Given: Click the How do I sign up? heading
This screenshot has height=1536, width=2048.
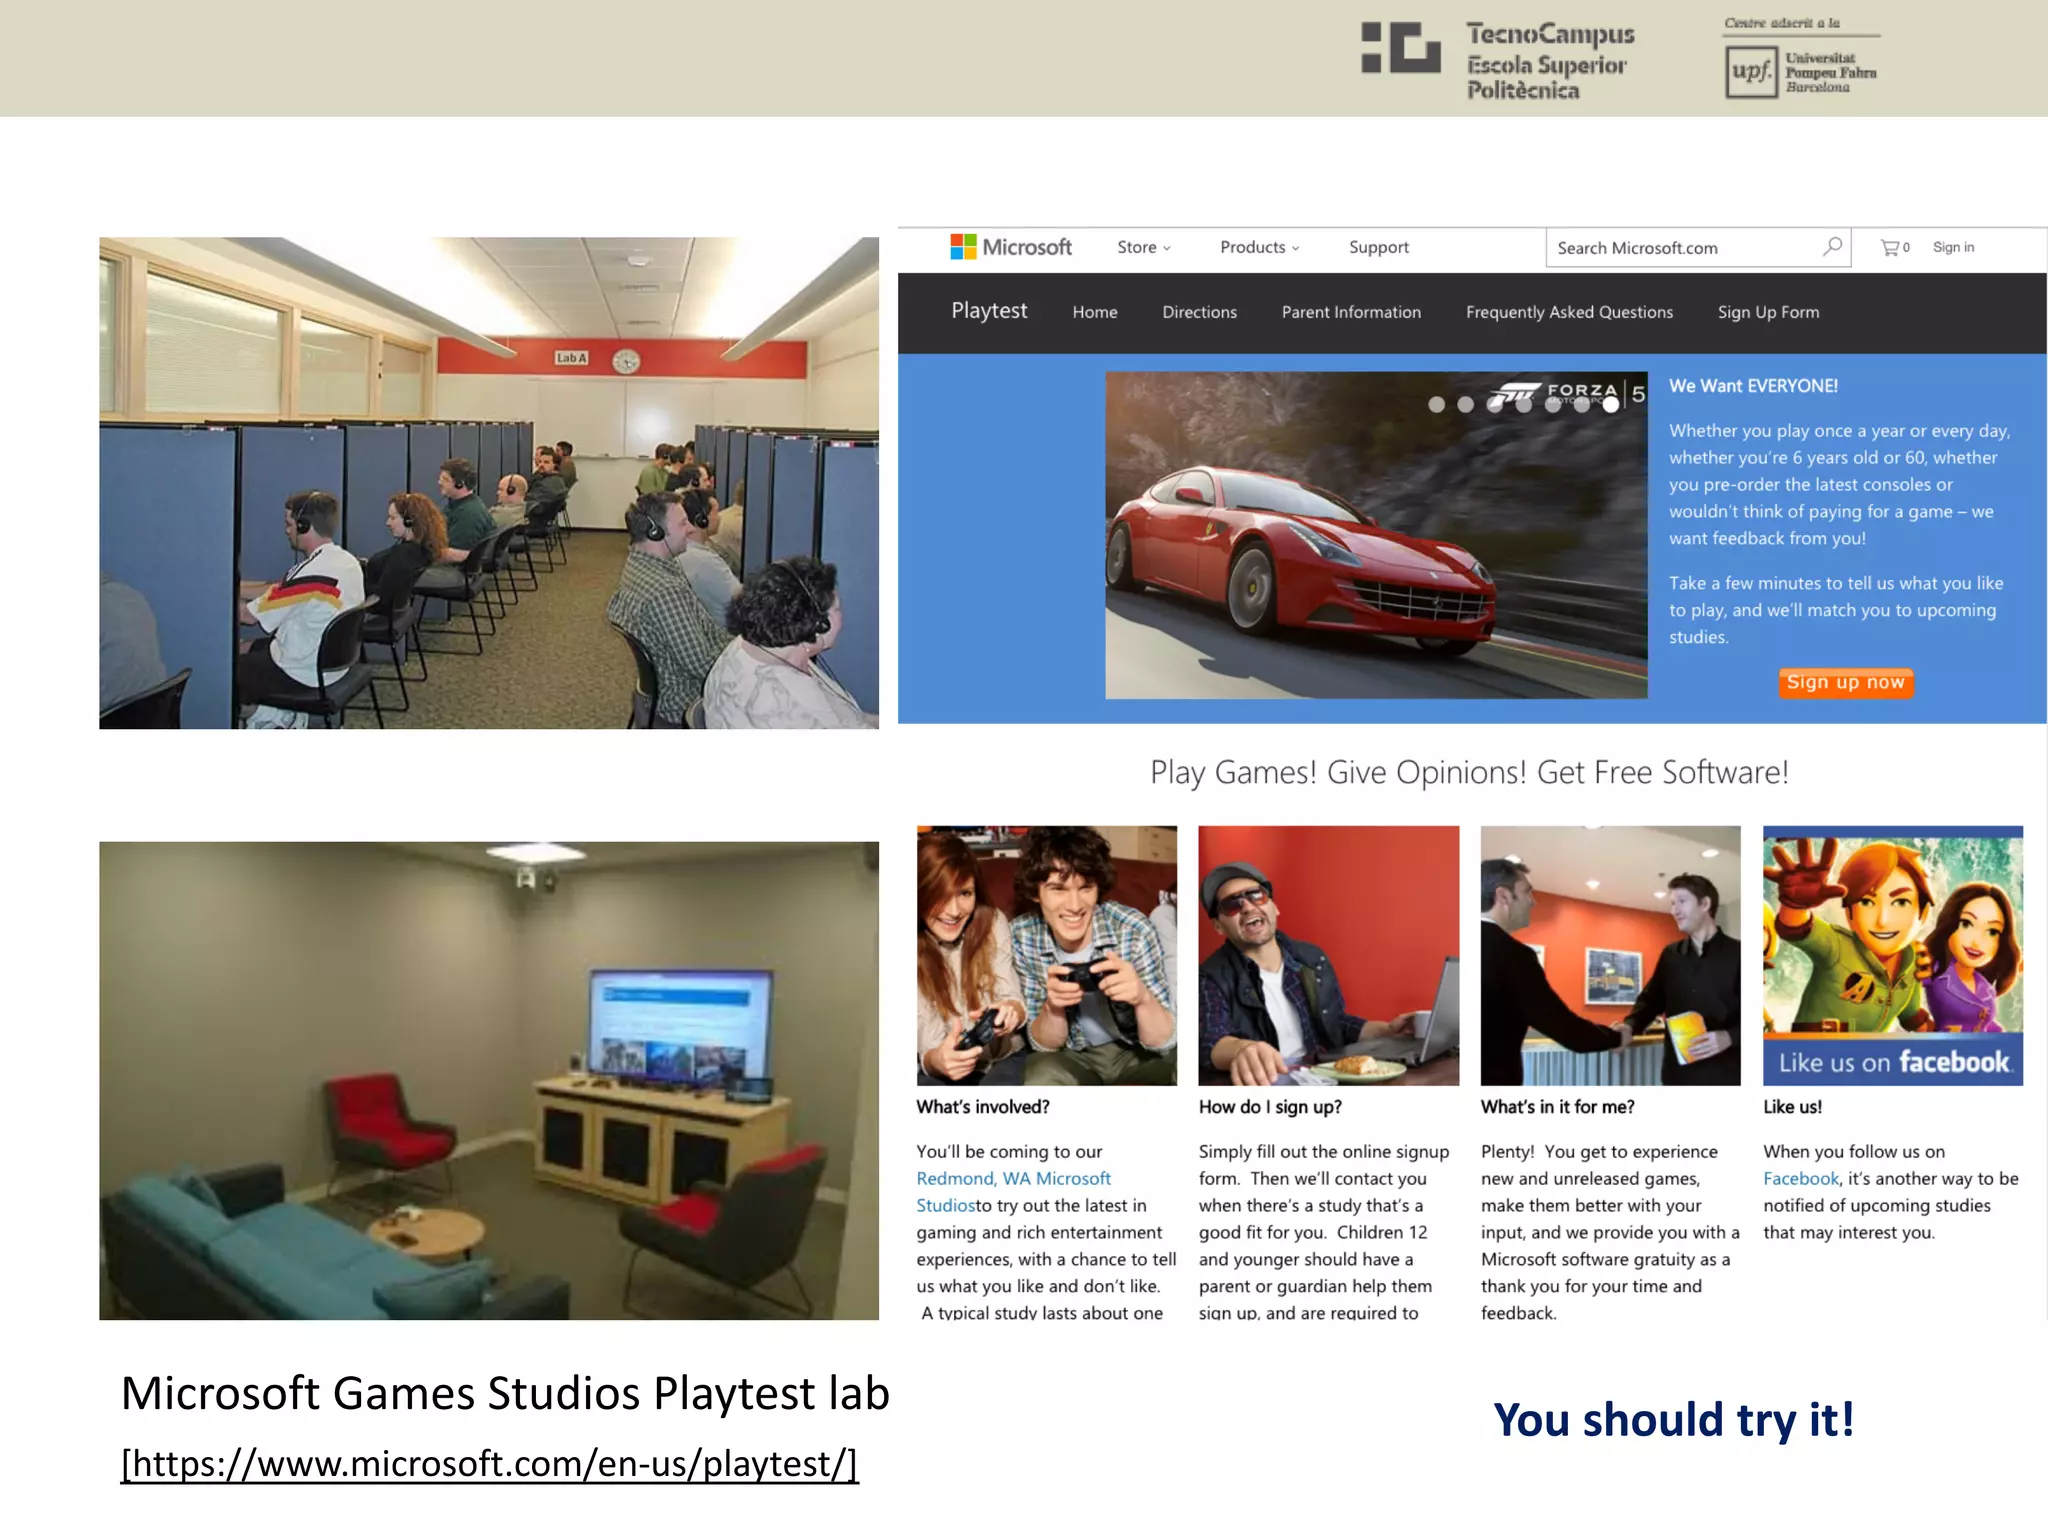Looking at the screenshot, I should [1270, 1107].
